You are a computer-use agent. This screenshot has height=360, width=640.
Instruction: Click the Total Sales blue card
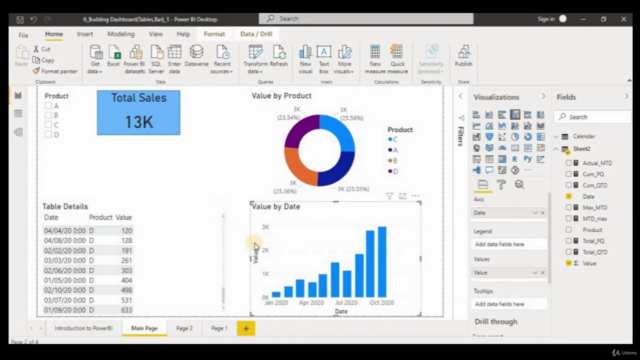pos(138,113)
